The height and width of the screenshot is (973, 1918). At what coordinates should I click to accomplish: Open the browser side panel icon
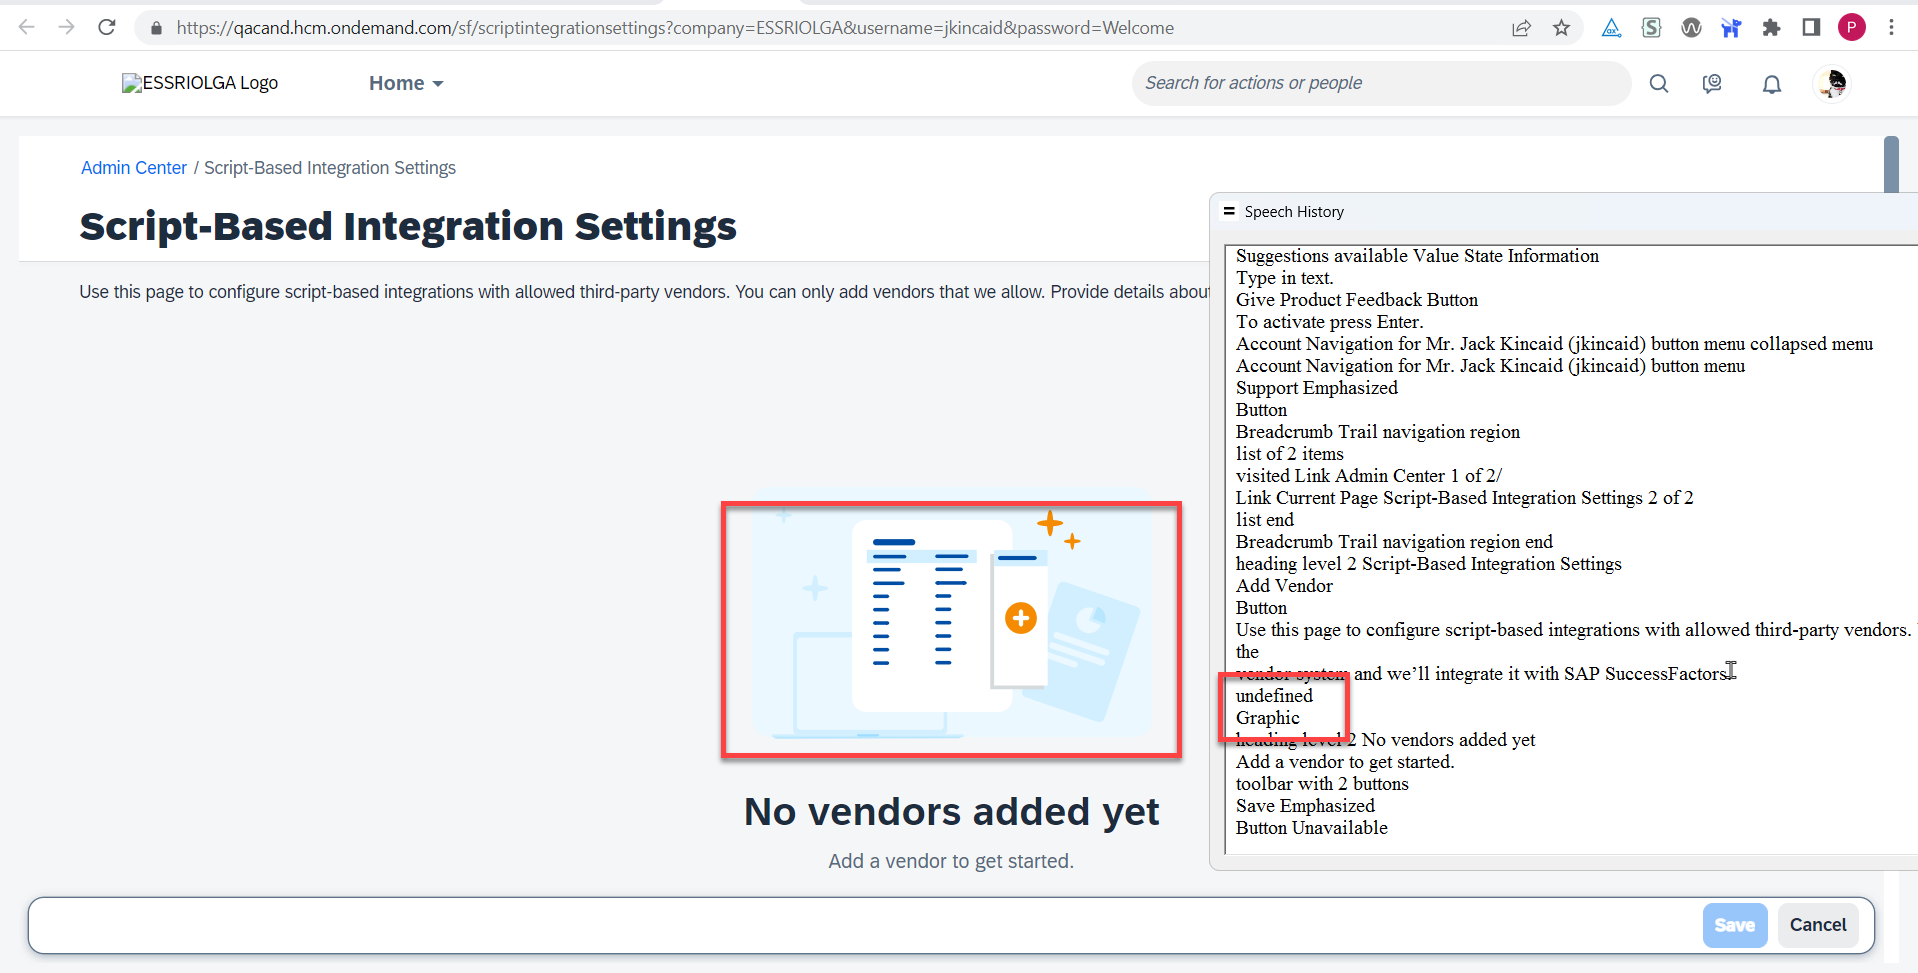point(1811,27)
